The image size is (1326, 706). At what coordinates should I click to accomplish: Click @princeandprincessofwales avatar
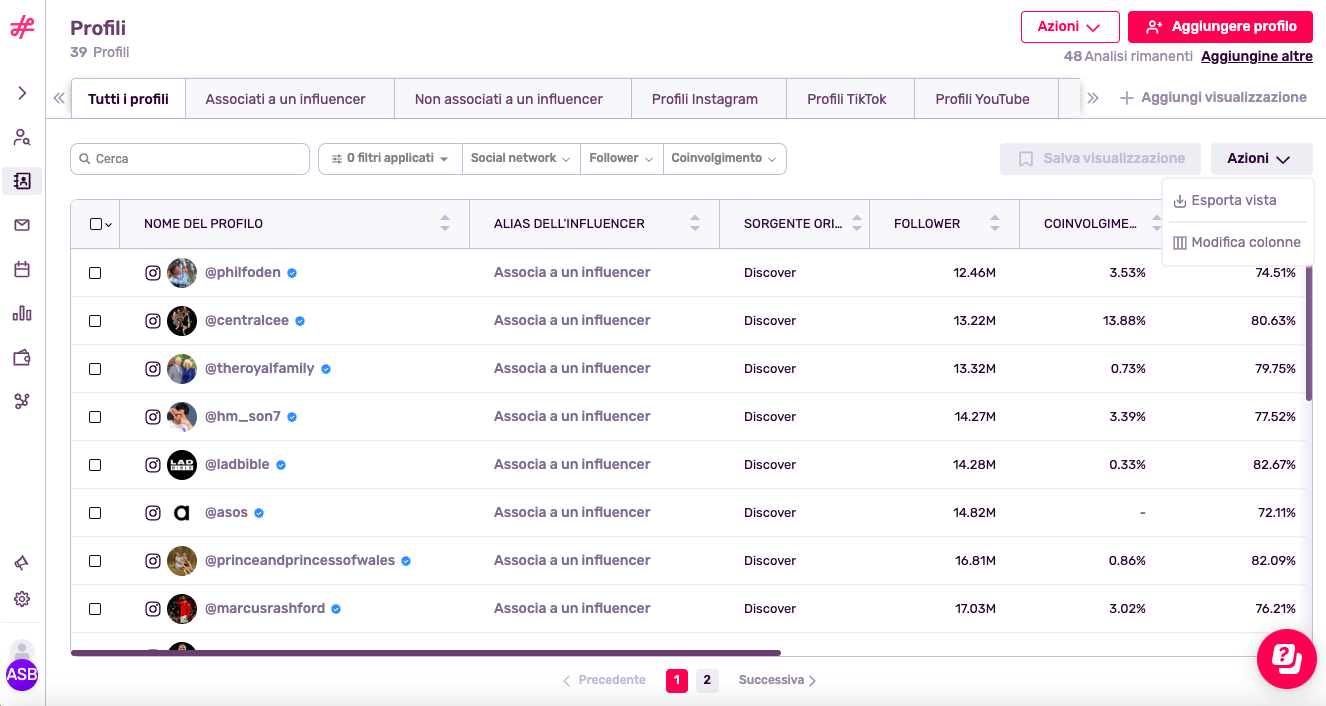click(182, 561)
